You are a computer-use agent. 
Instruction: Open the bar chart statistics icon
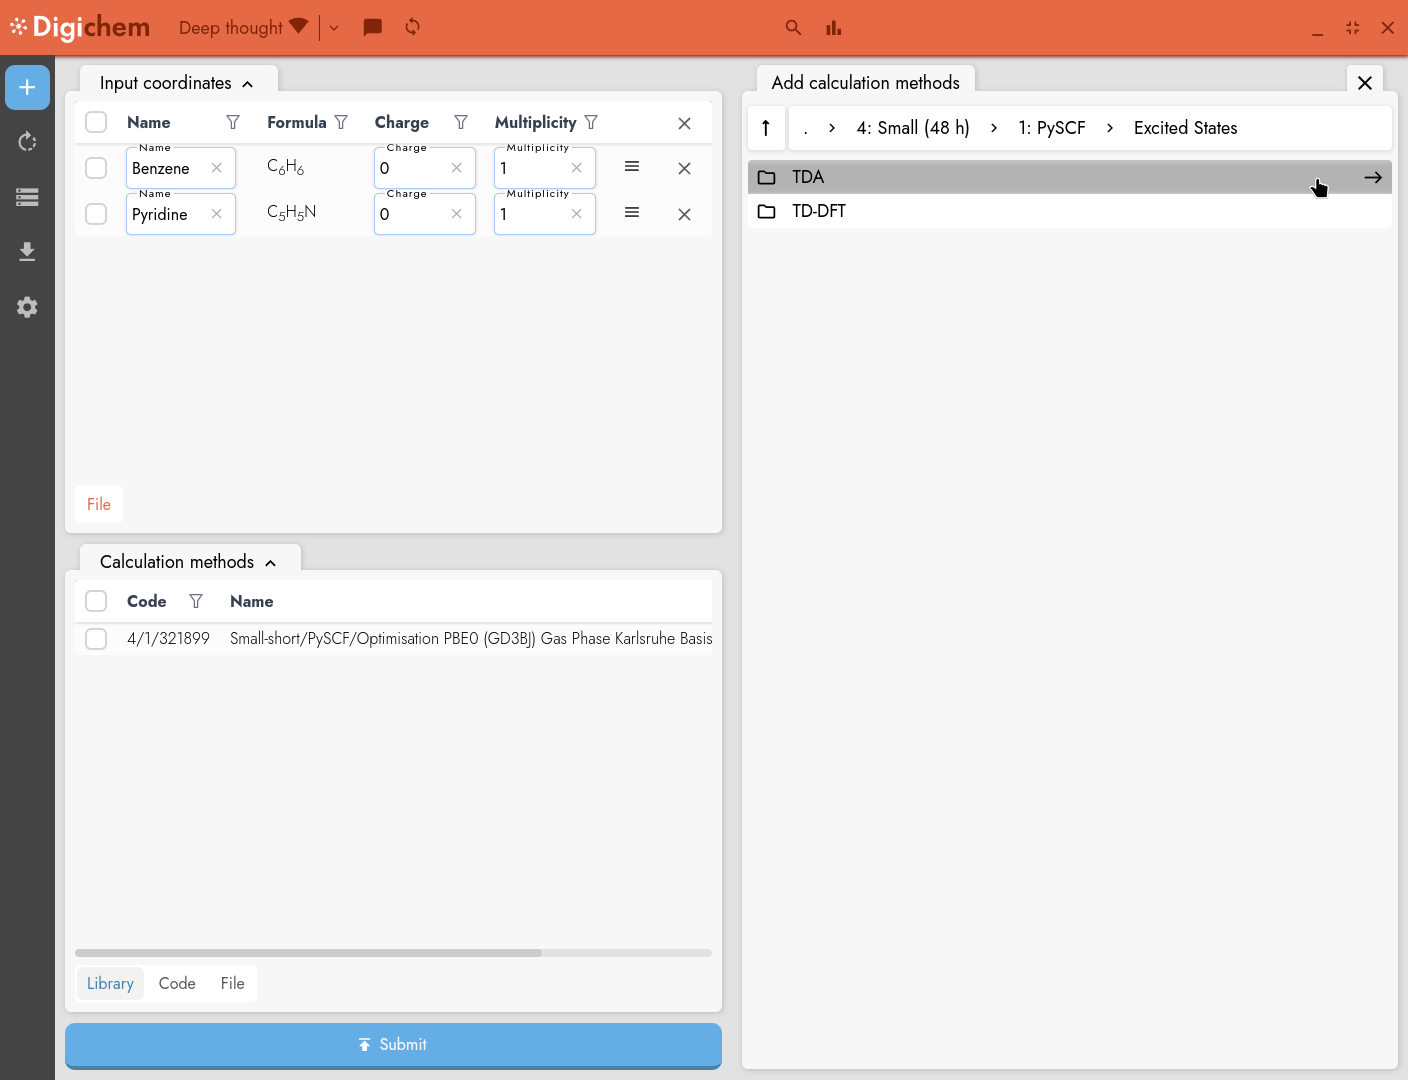point(833,28)
